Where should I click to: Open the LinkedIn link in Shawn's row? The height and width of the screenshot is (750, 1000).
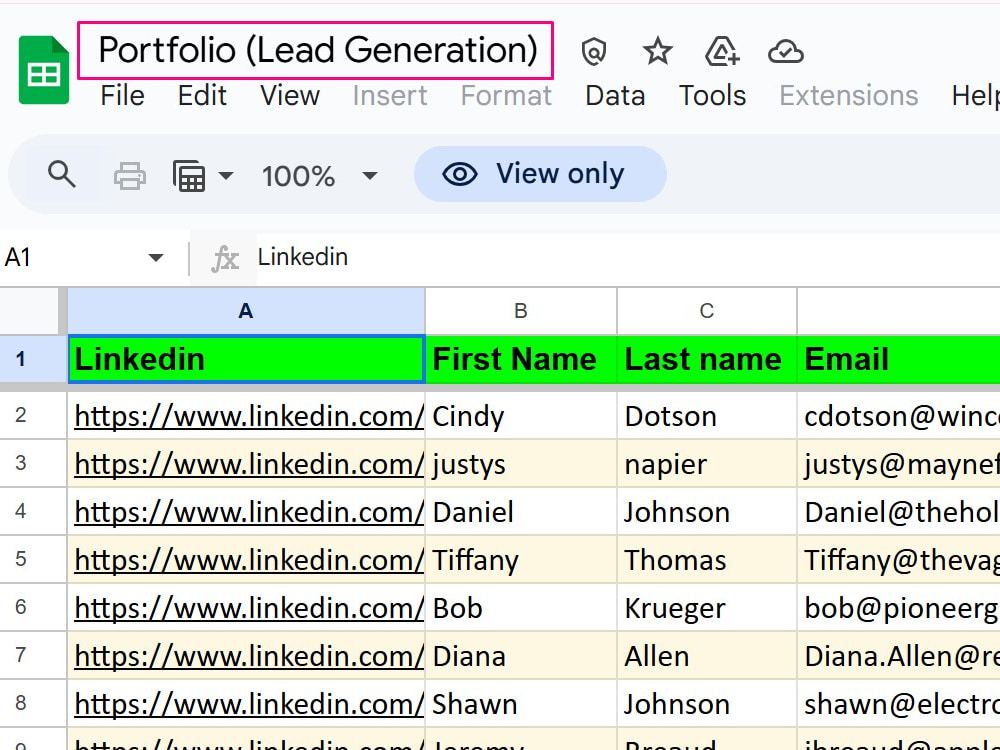click(249, 704)
